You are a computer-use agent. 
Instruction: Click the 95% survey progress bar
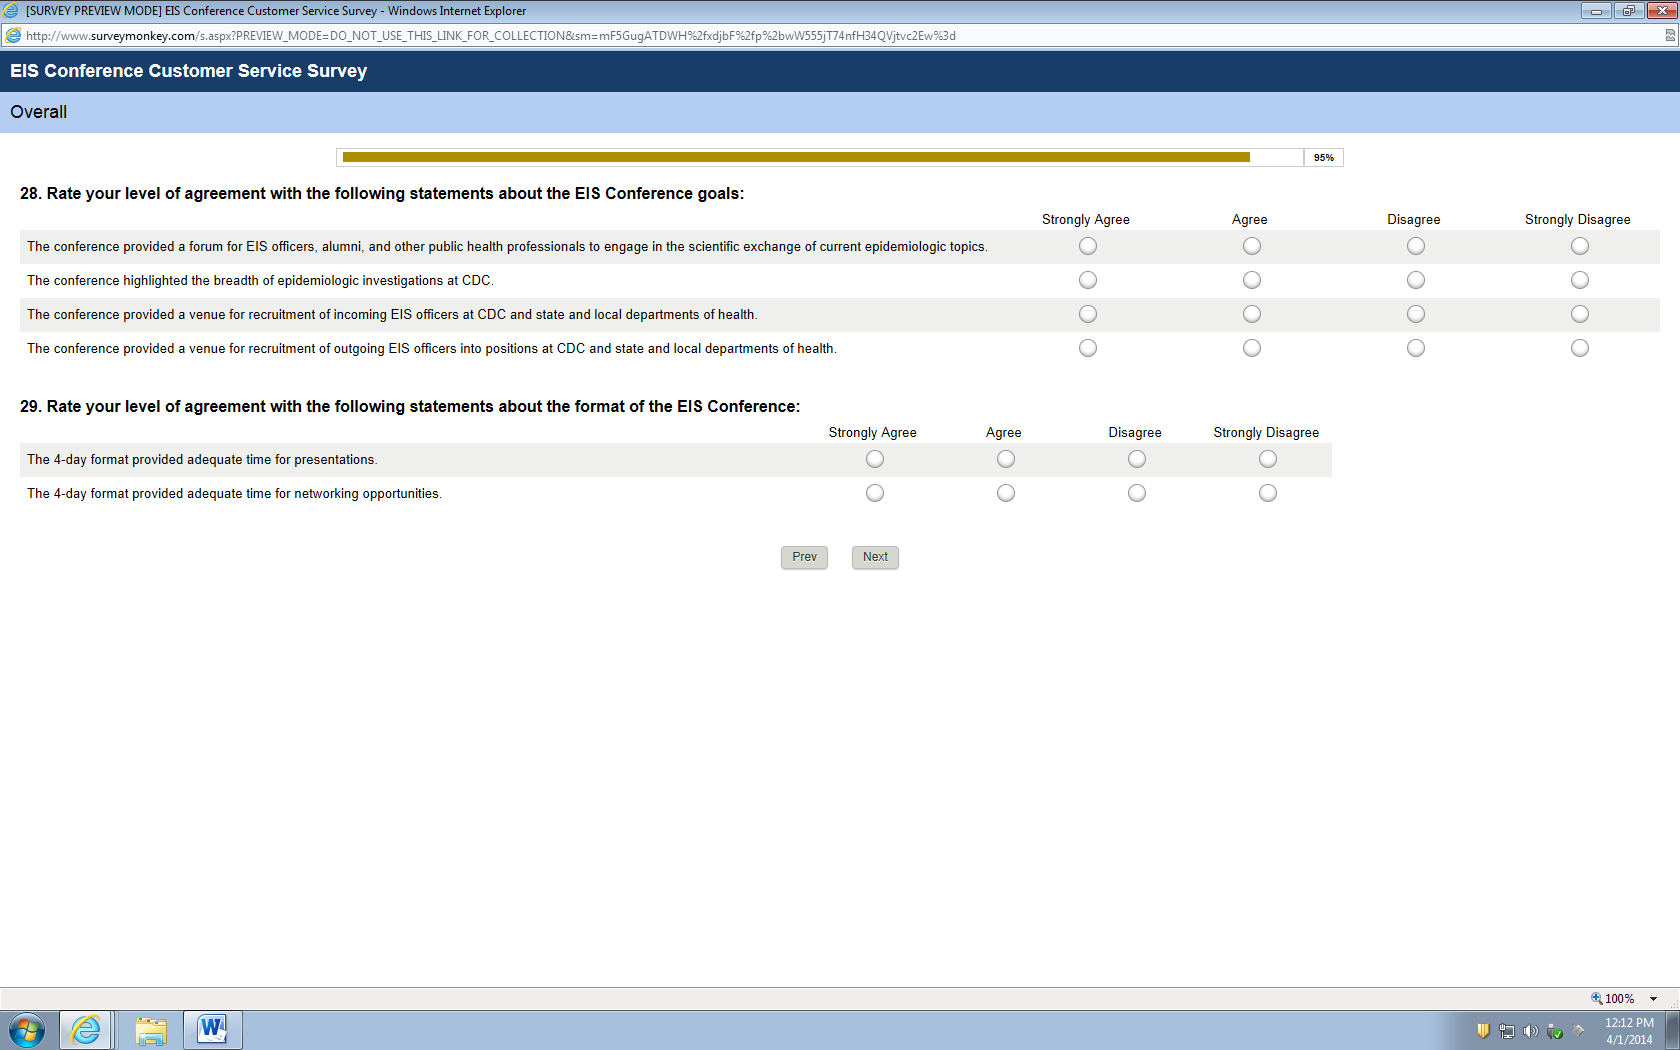click(839, 157)
